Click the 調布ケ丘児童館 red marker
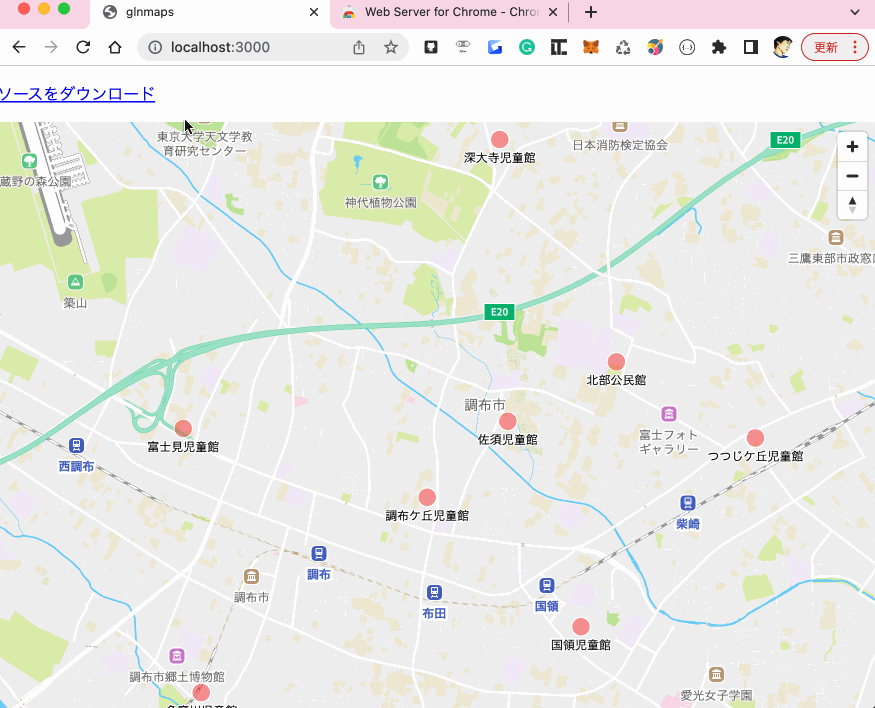Screen dimensions: 875x708 click(x=427, y=497)
